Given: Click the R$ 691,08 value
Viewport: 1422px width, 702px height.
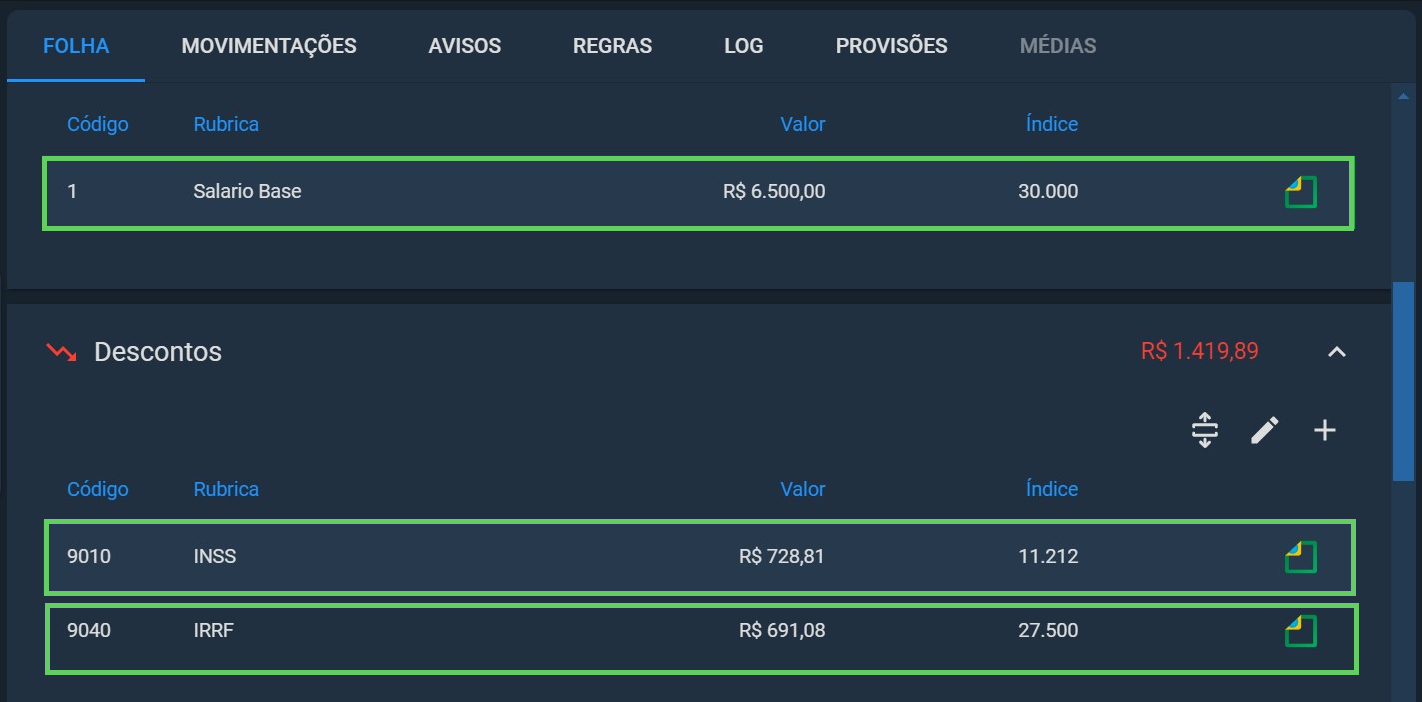Looking at the screenshot, I should tap(782, 631).
